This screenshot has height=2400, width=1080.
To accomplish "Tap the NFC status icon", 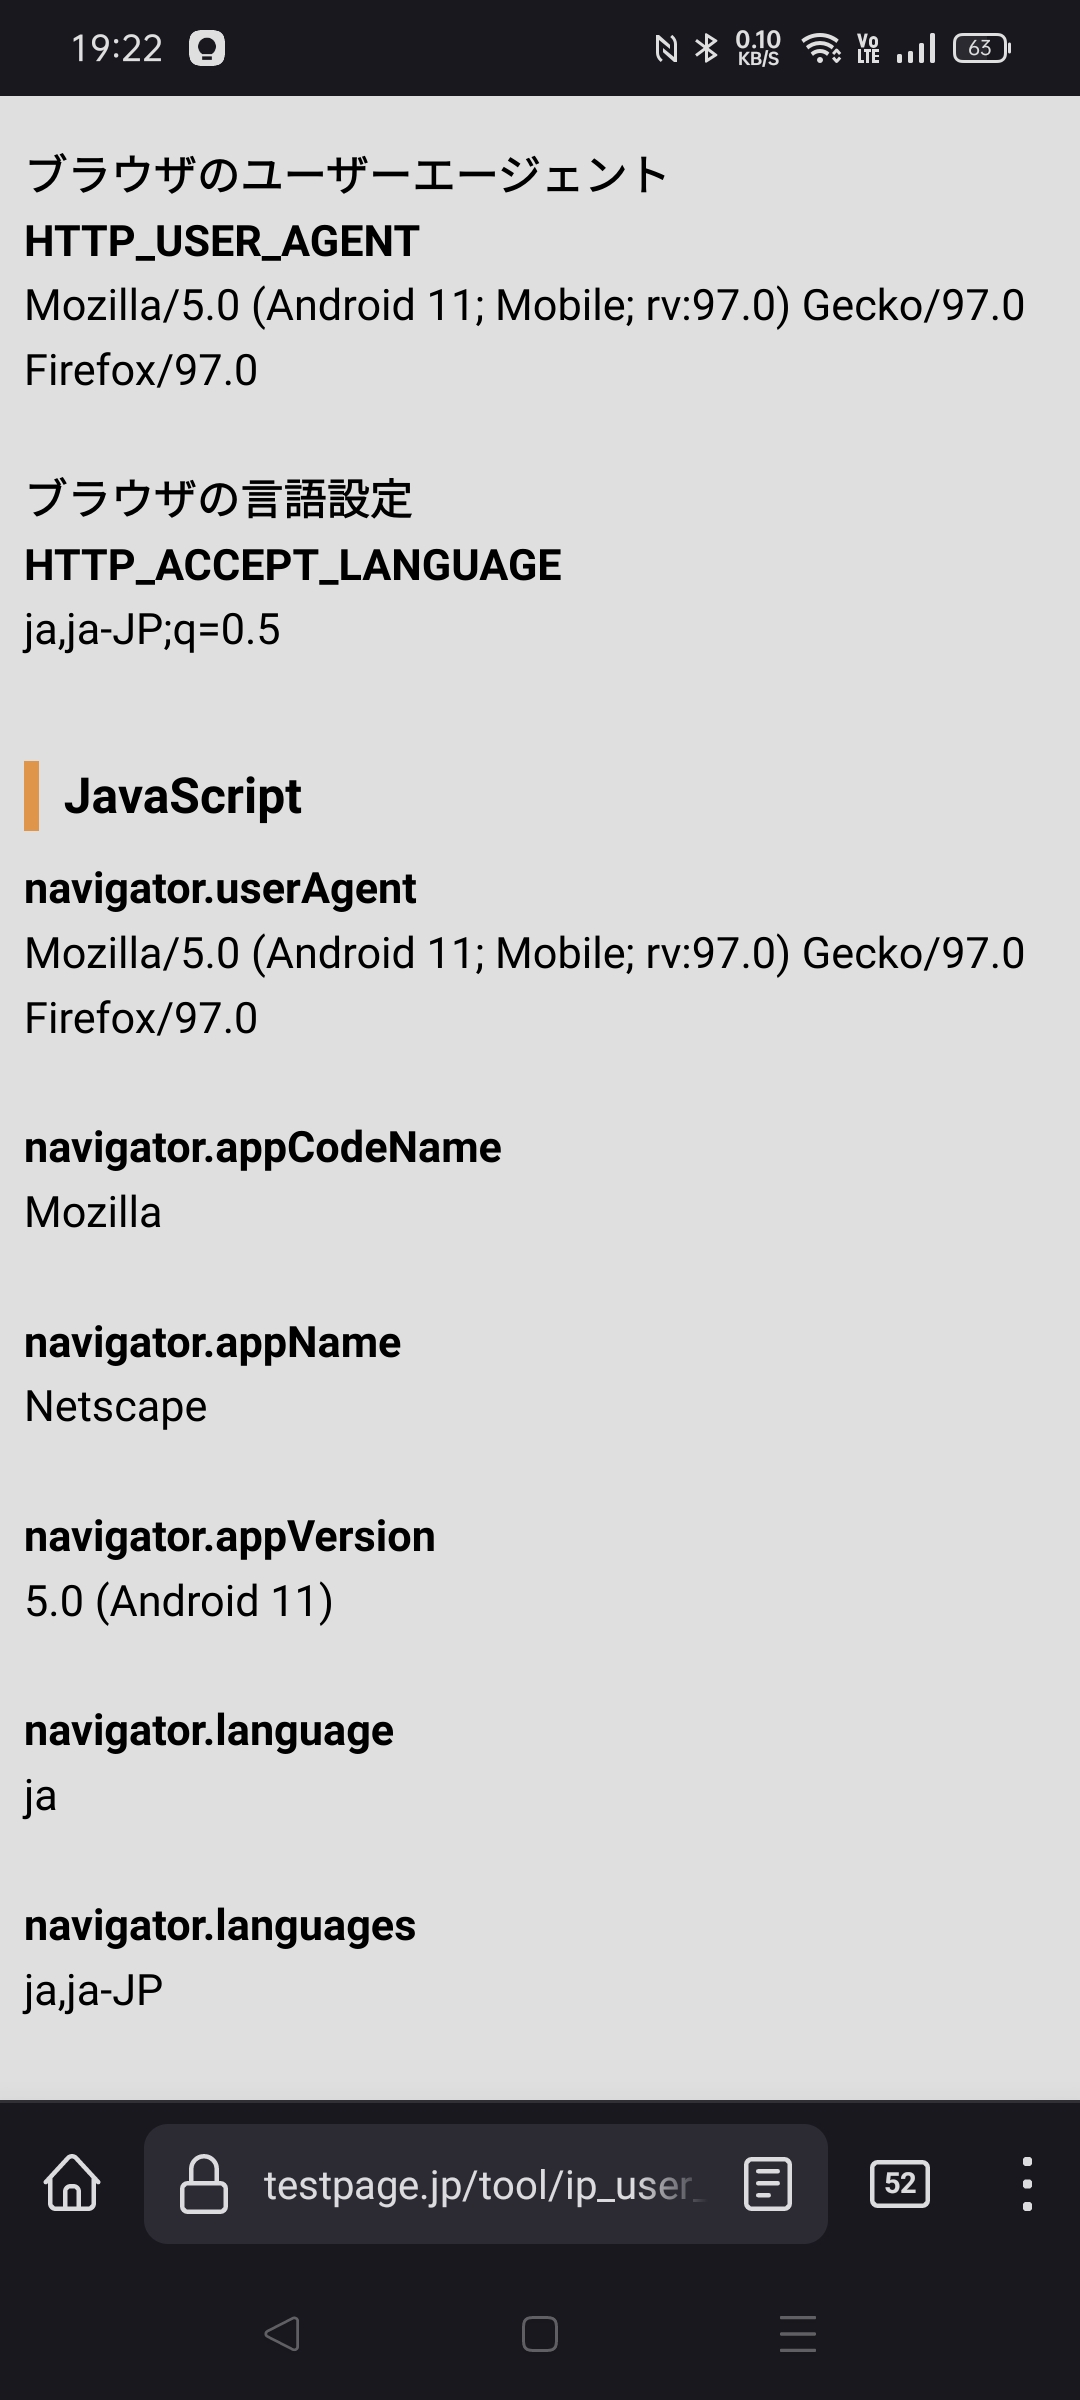I will (666, 48).
